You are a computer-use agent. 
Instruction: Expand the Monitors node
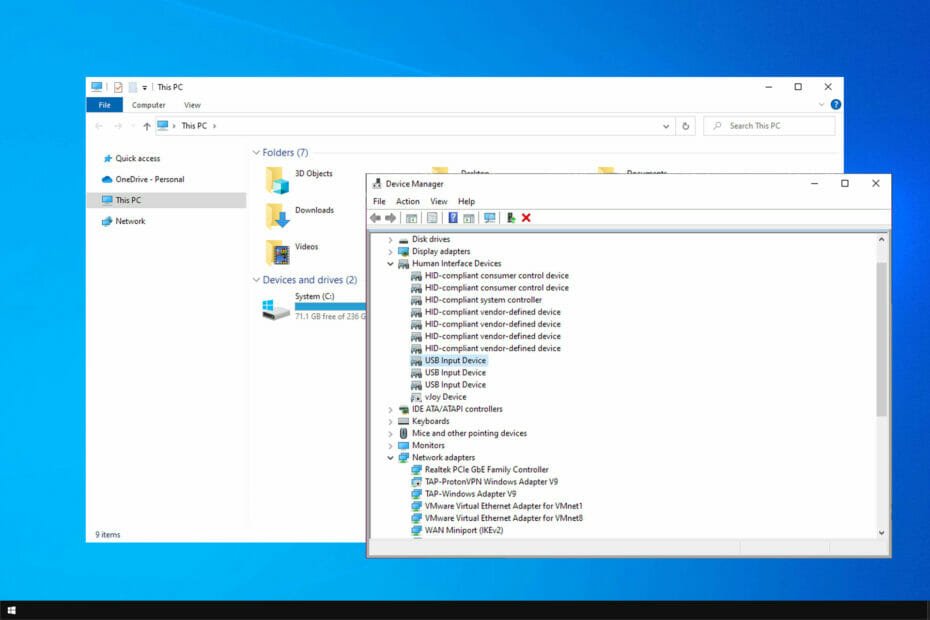(390, 446)
